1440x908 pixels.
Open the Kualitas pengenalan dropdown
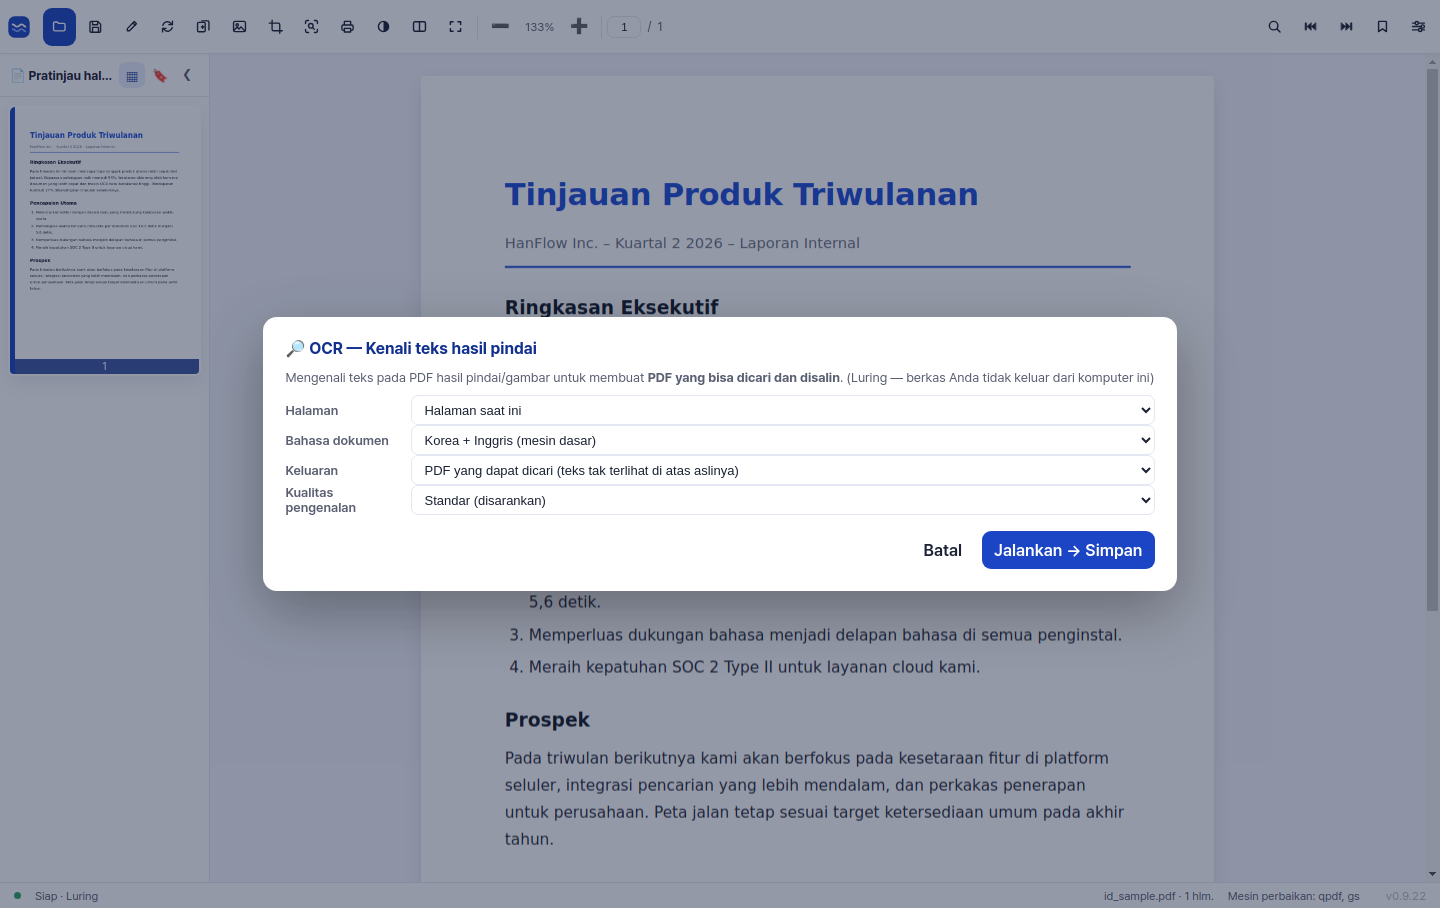click(783, 500)
